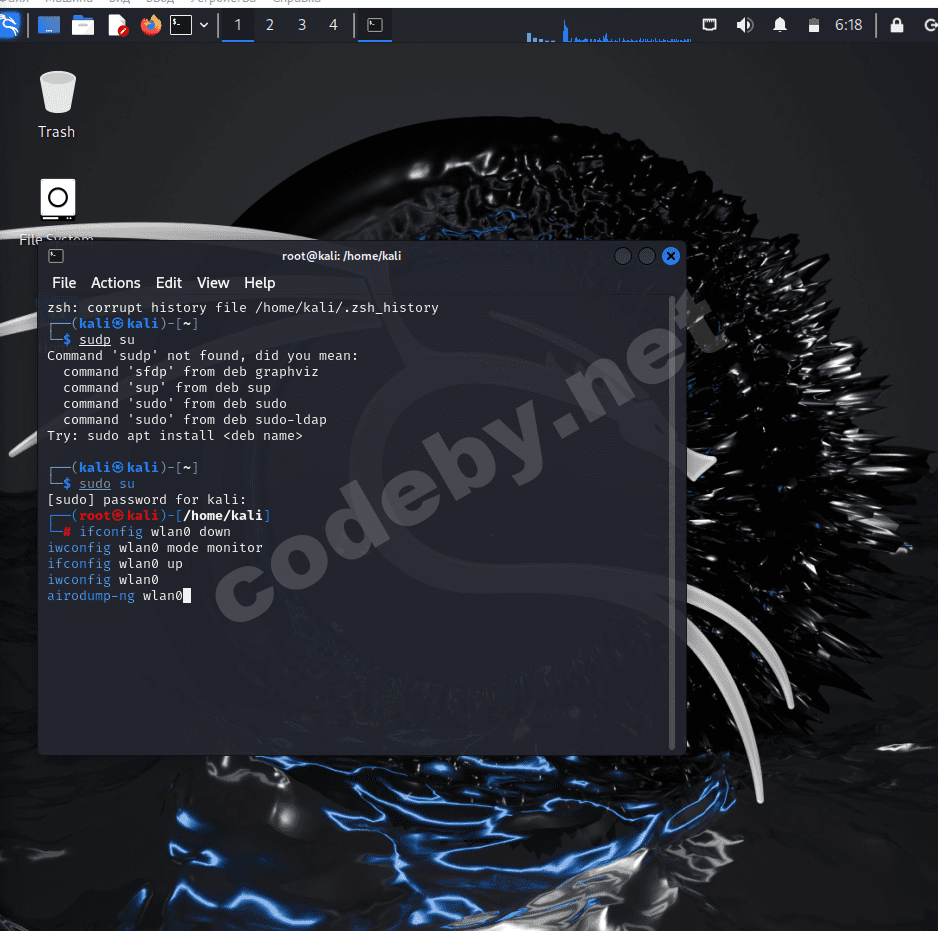
Task: Open the Edit menu in terminal
Action: tap(169, 283)
